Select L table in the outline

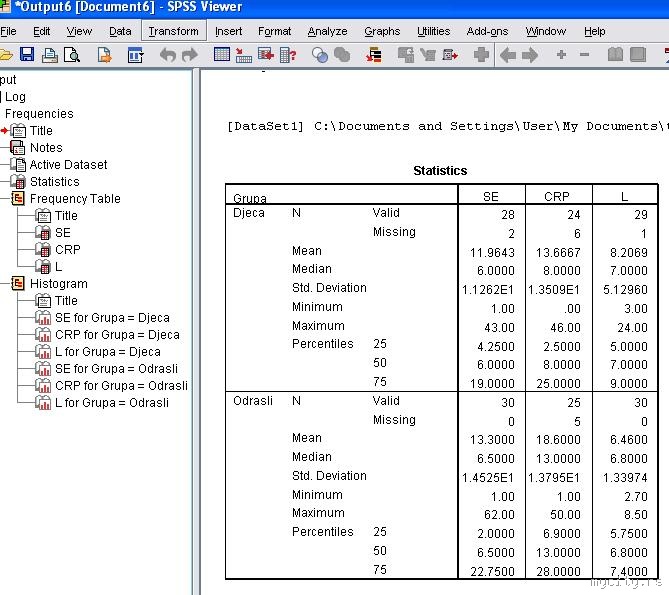(58, 267)
